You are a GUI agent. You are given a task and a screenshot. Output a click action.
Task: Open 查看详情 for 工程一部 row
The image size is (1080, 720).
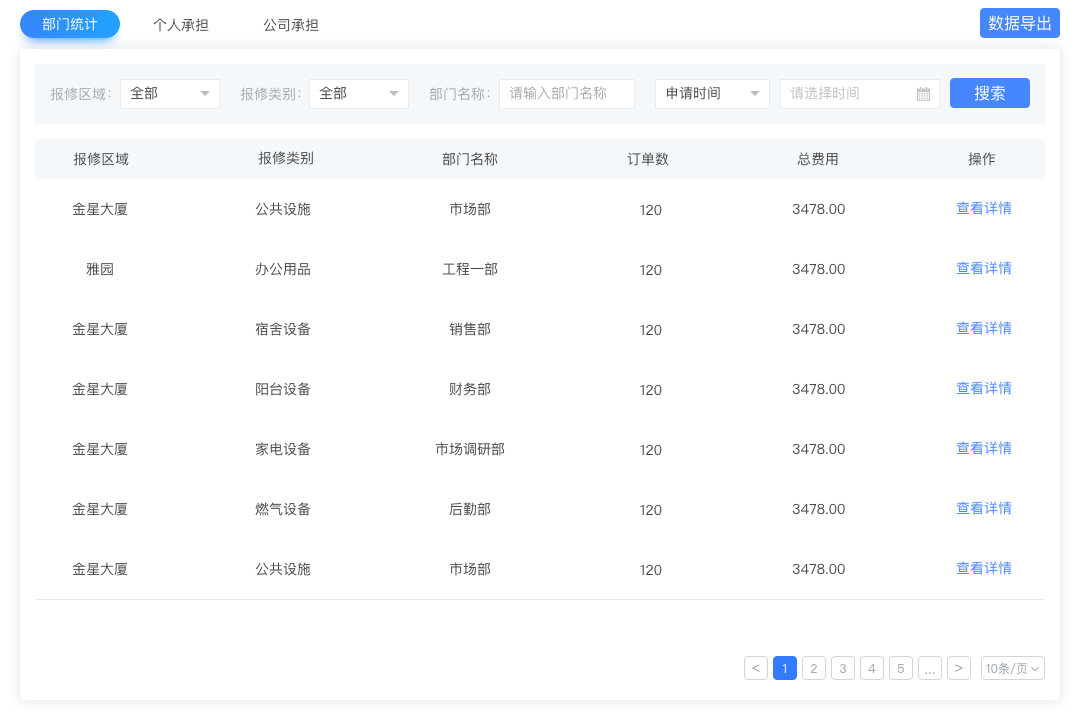(984, 269)
